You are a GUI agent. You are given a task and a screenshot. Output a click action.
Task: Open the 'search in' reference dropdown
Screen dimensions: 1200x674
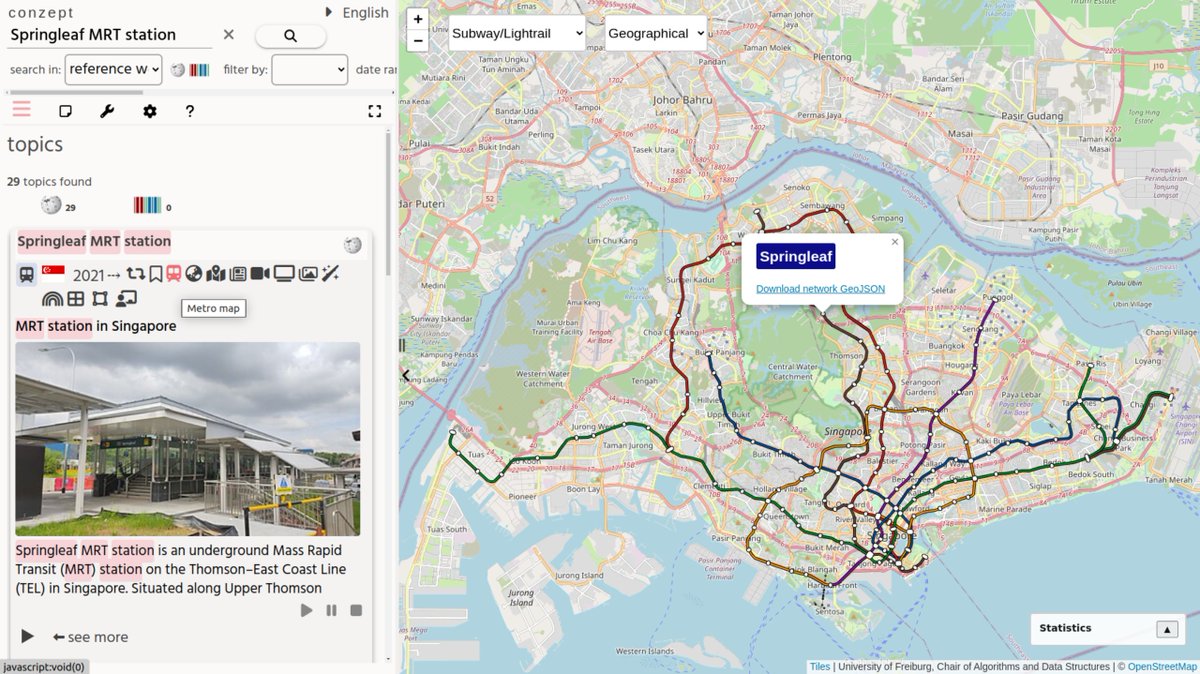(113, 69)
